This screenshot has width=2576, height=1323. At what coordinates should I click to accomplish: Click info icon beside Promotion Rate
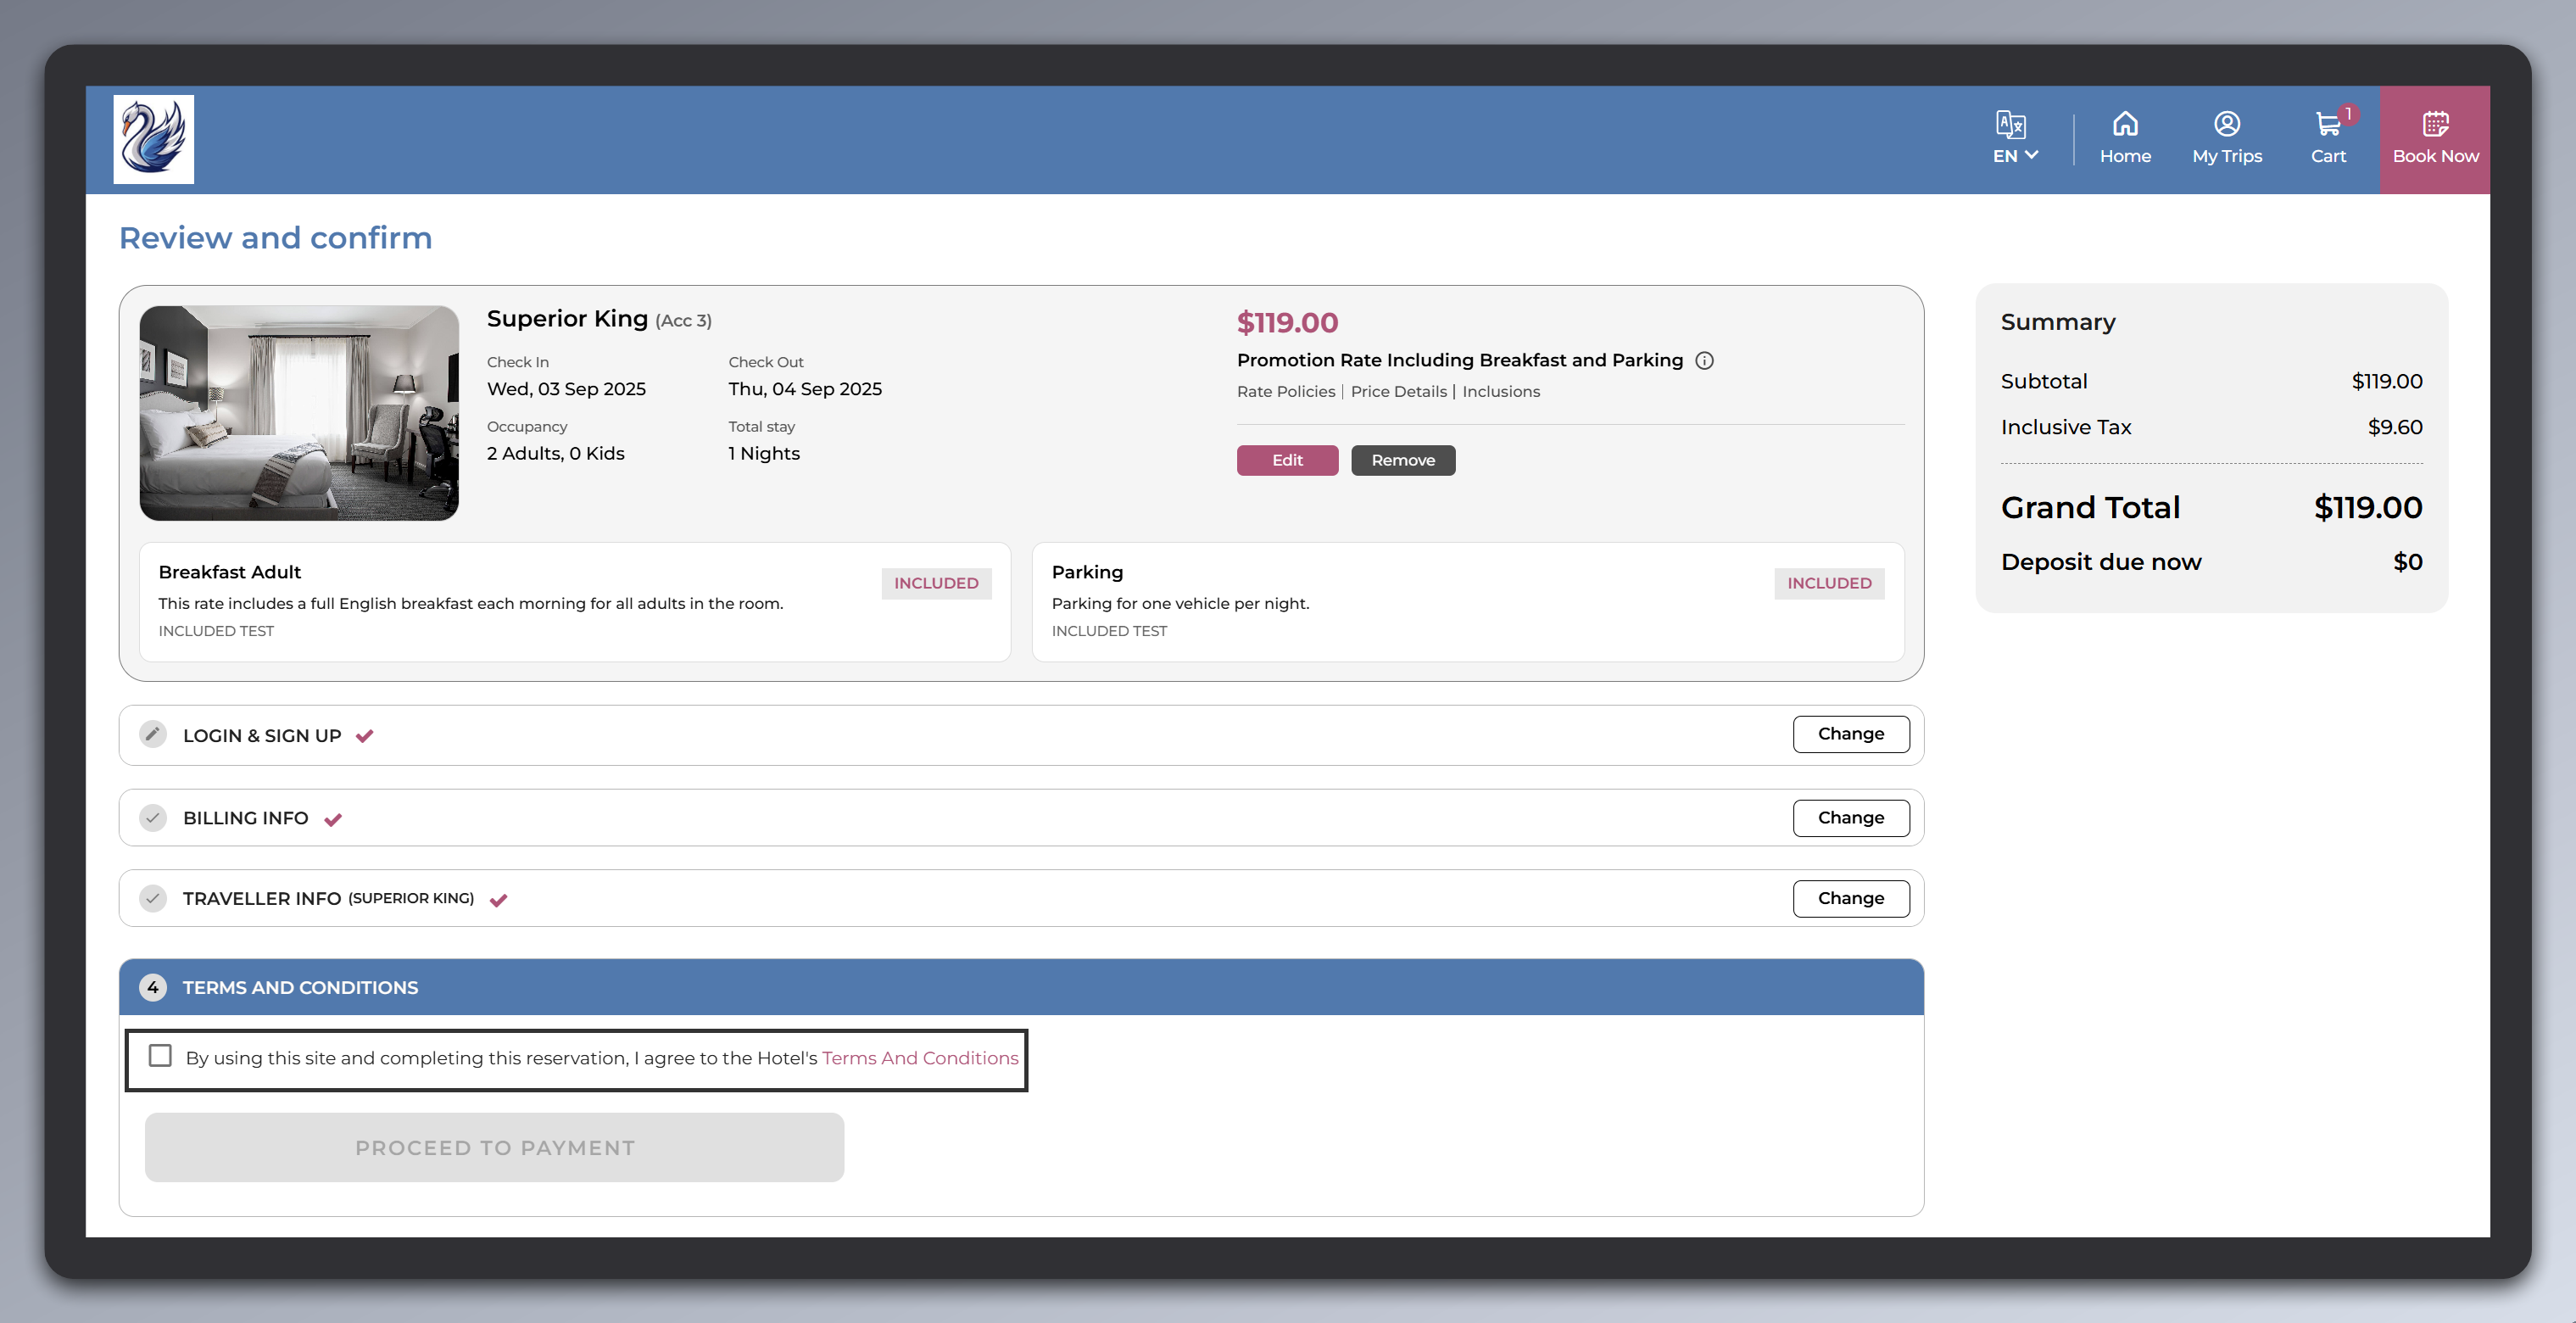tap(1704, 361)
